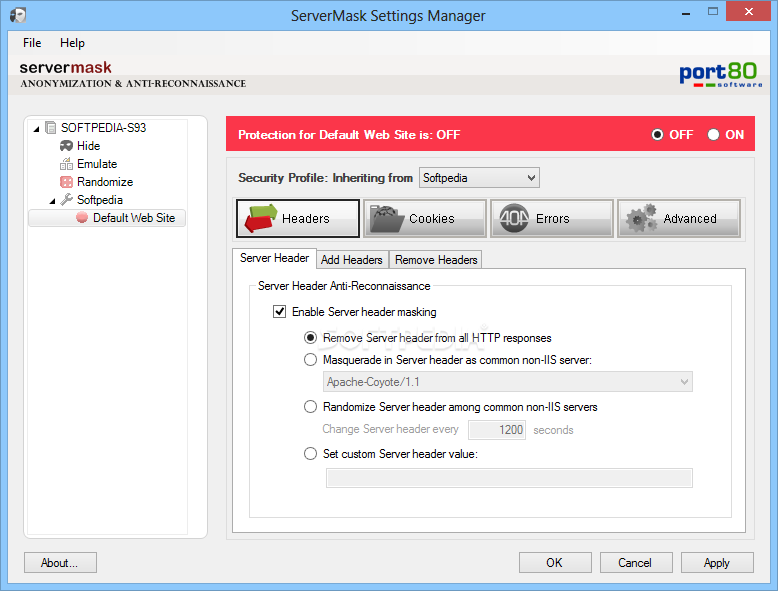
Task: Click the custom Server header value field
Action: coord(509,478)
